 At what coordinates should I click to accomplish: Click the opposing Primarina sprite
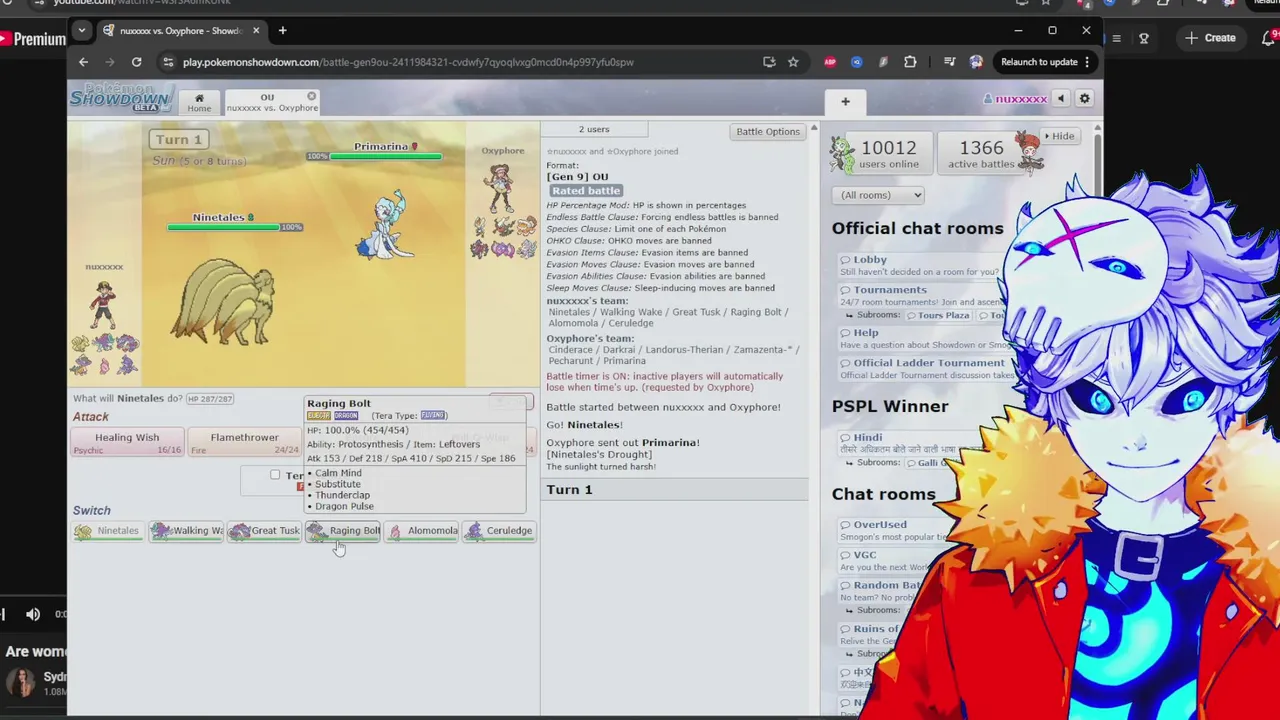[x=387, y=225]
